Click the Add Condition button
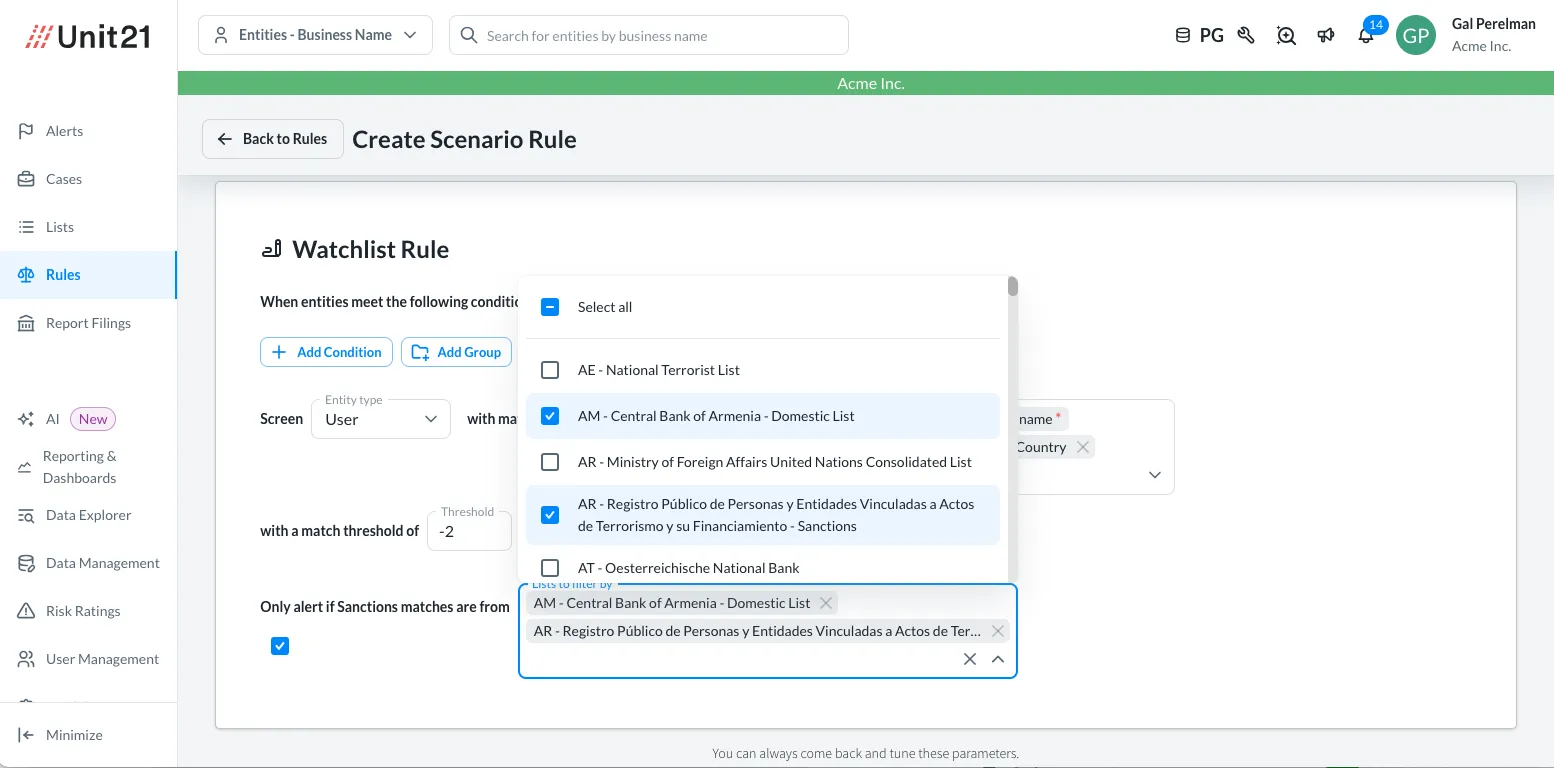Image resolution: width=1554 pixels, height=768 pixels. click(x=326, y=352)
